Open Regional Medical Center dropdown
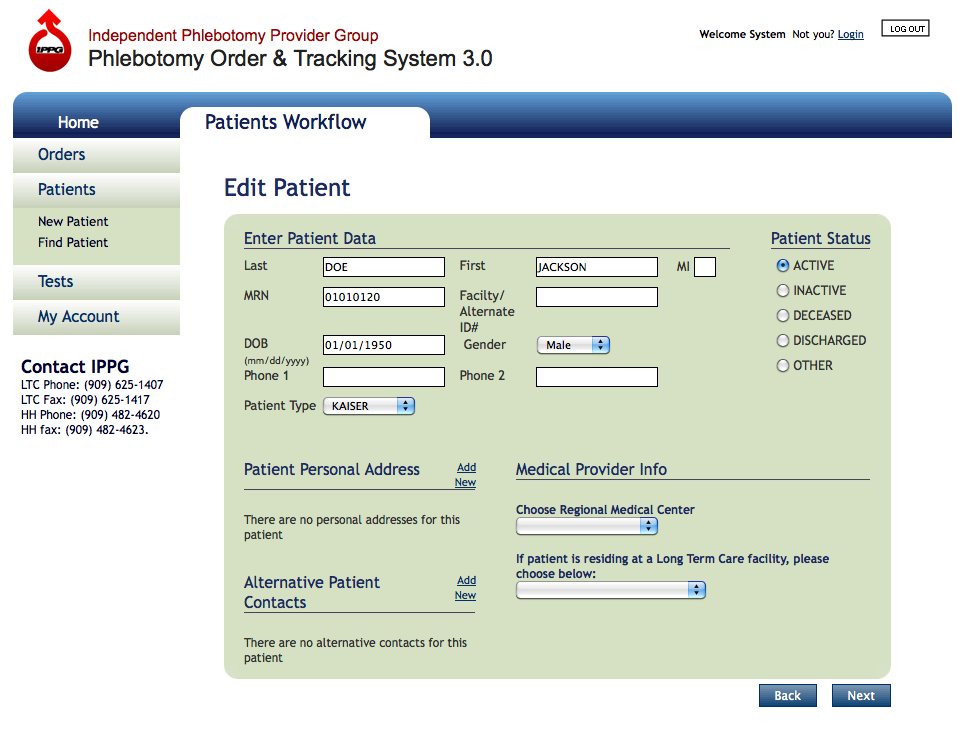Viewport: 966px width, 734px height. tap(586, 526)
